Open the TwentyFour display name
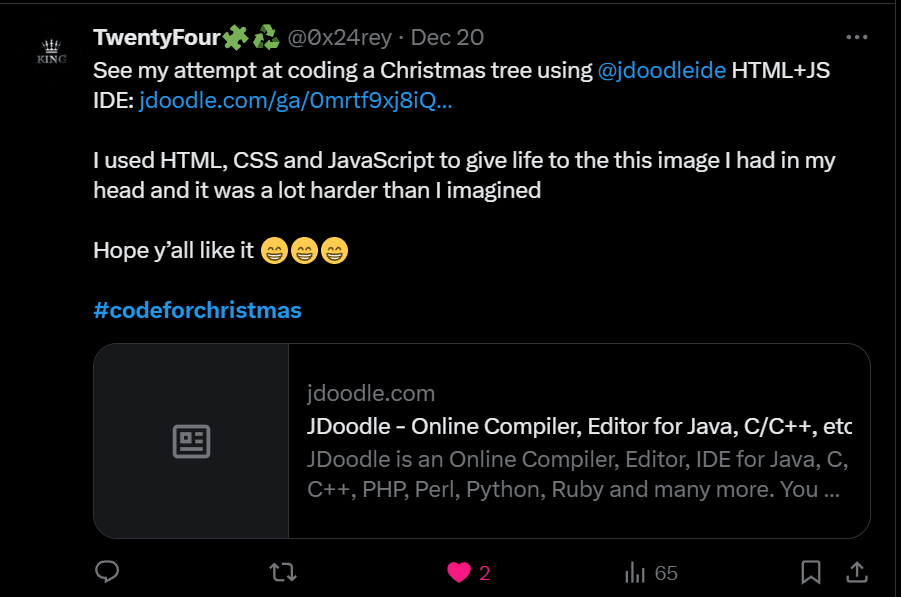The height and width of the screenshot is (597, 901). tap(156, 38)
